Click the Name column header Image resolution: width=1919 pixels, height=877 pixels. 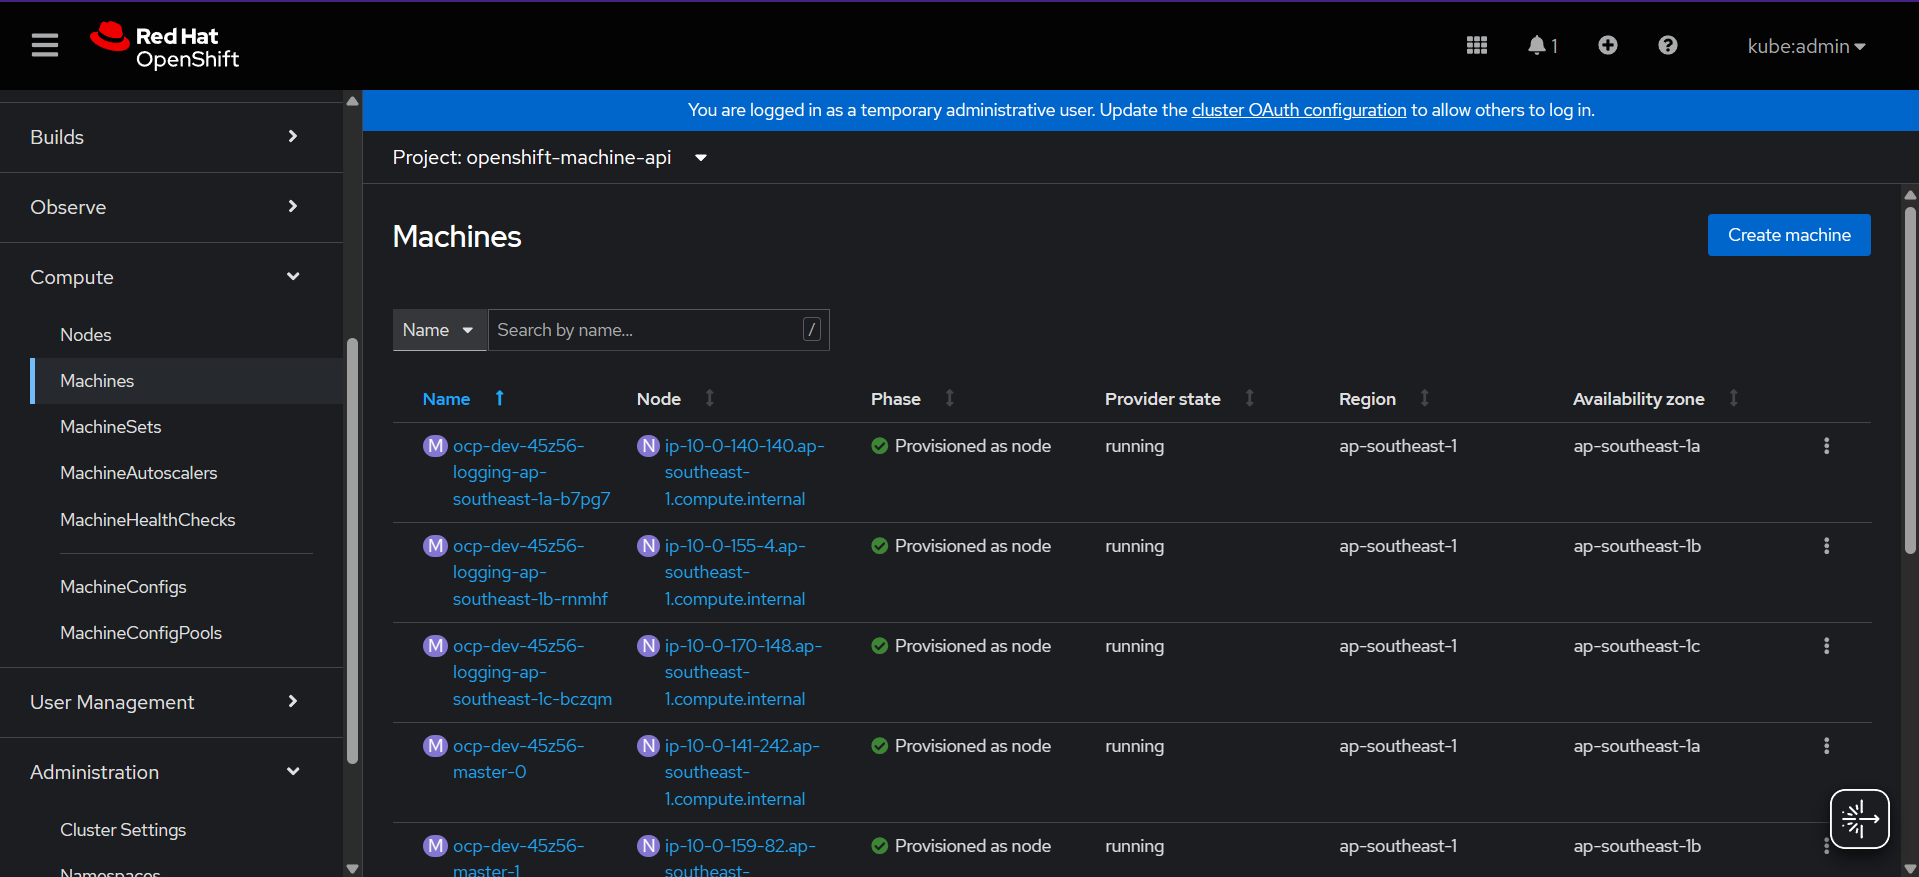(x=446, y=399)
